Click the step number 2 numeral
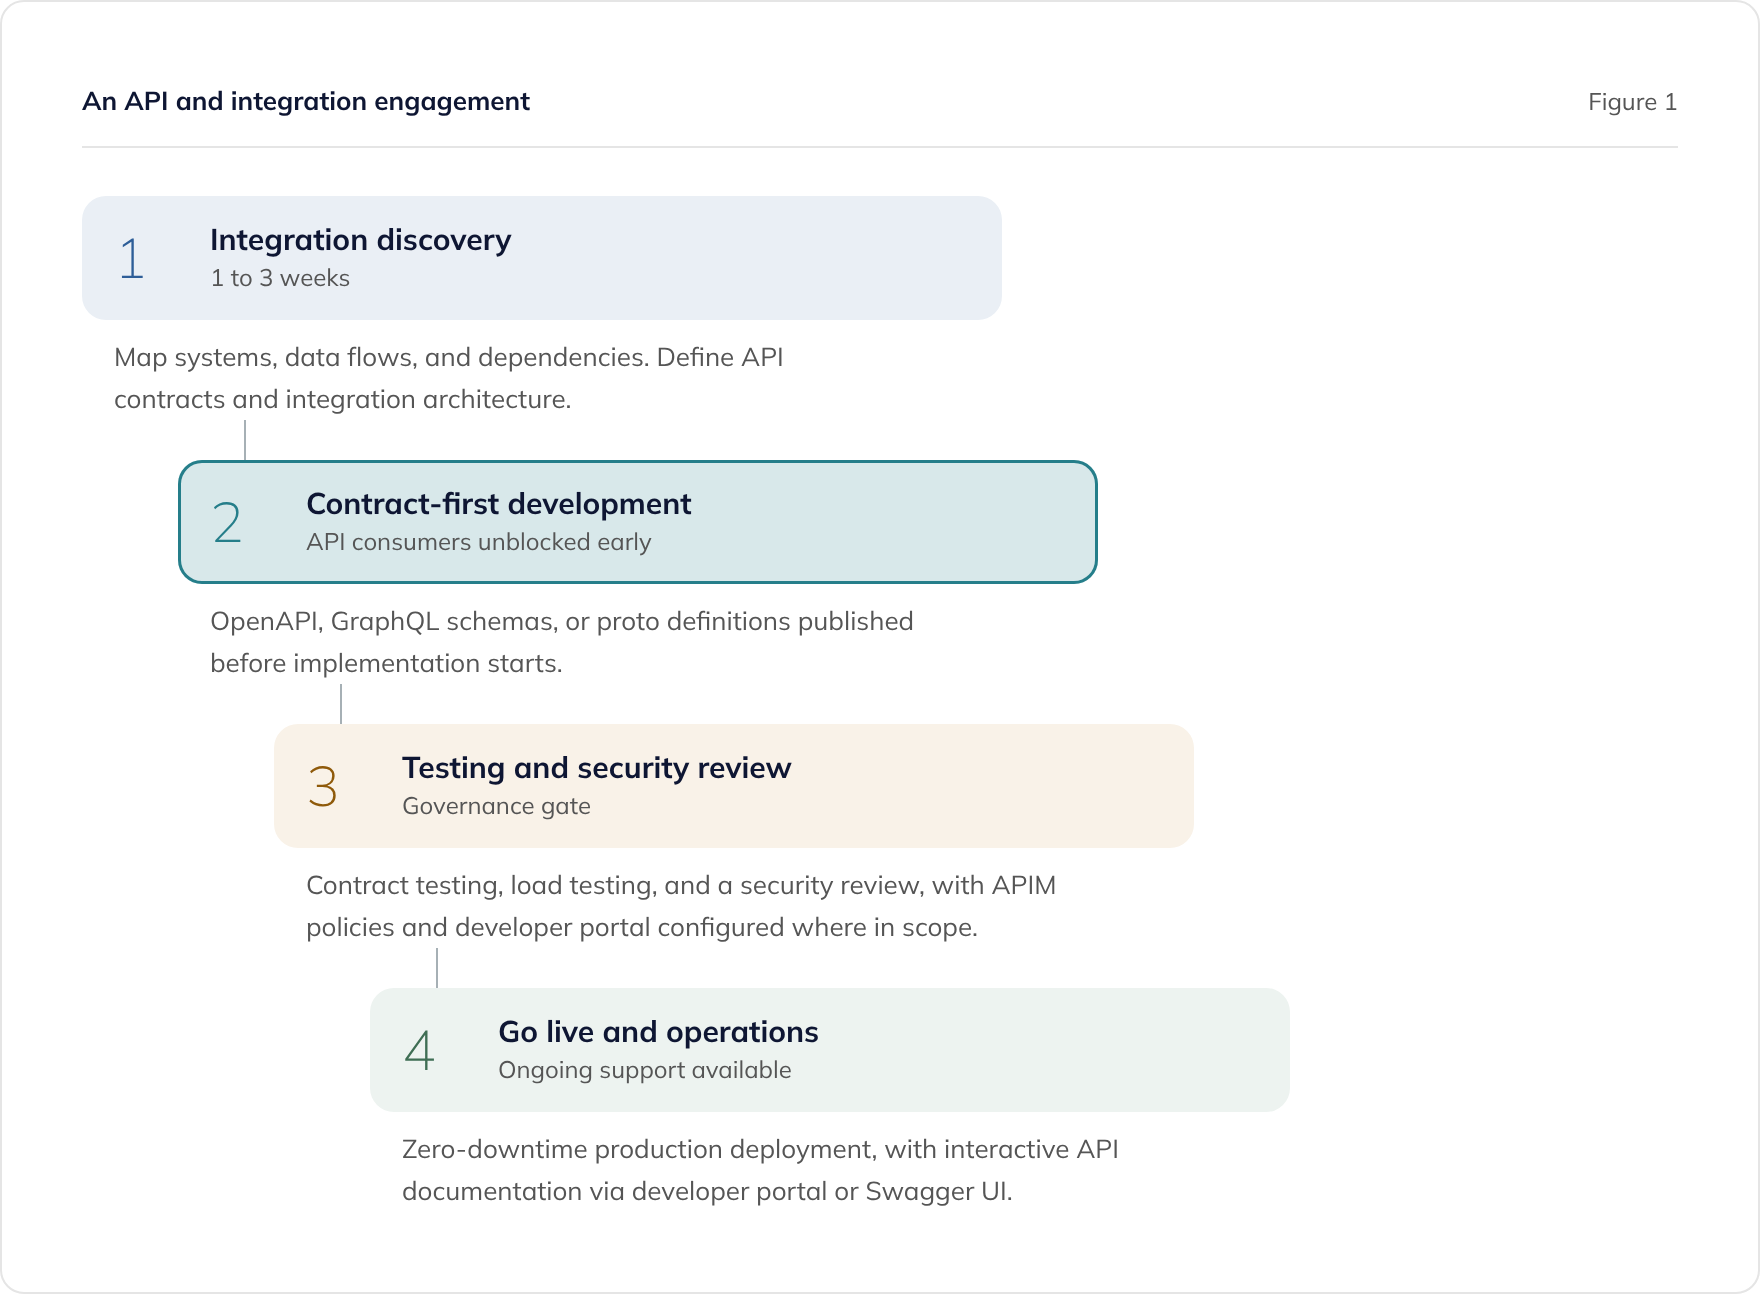The width and height of the screenshot is (1760, 1294). (227, 523)
